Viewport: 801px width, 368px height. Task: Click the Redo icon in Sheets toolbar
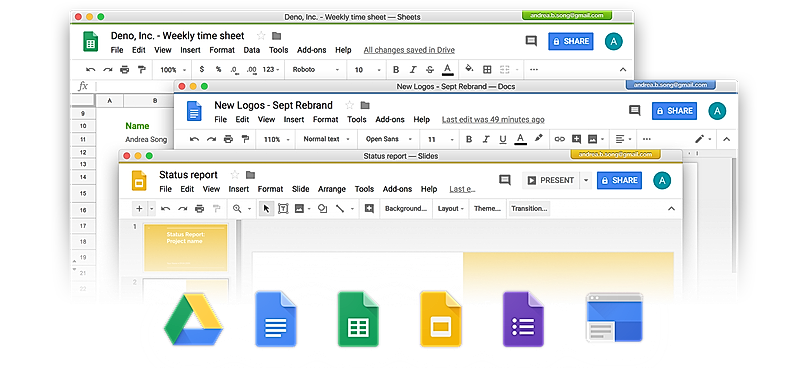click(x=108, y=70)
